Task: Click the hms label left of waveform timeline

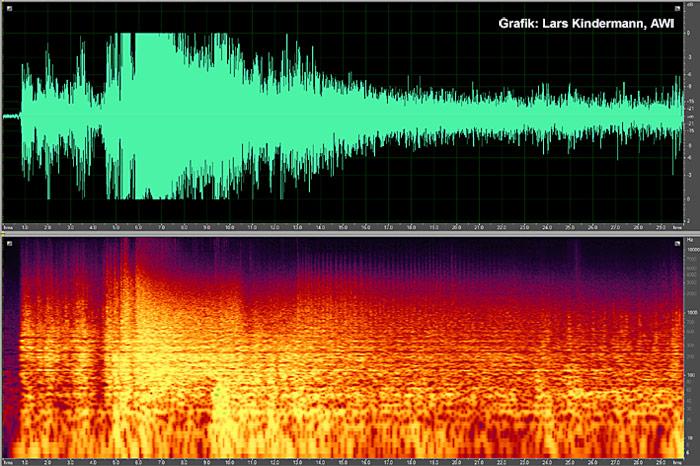Action: [x=7, y=228]
